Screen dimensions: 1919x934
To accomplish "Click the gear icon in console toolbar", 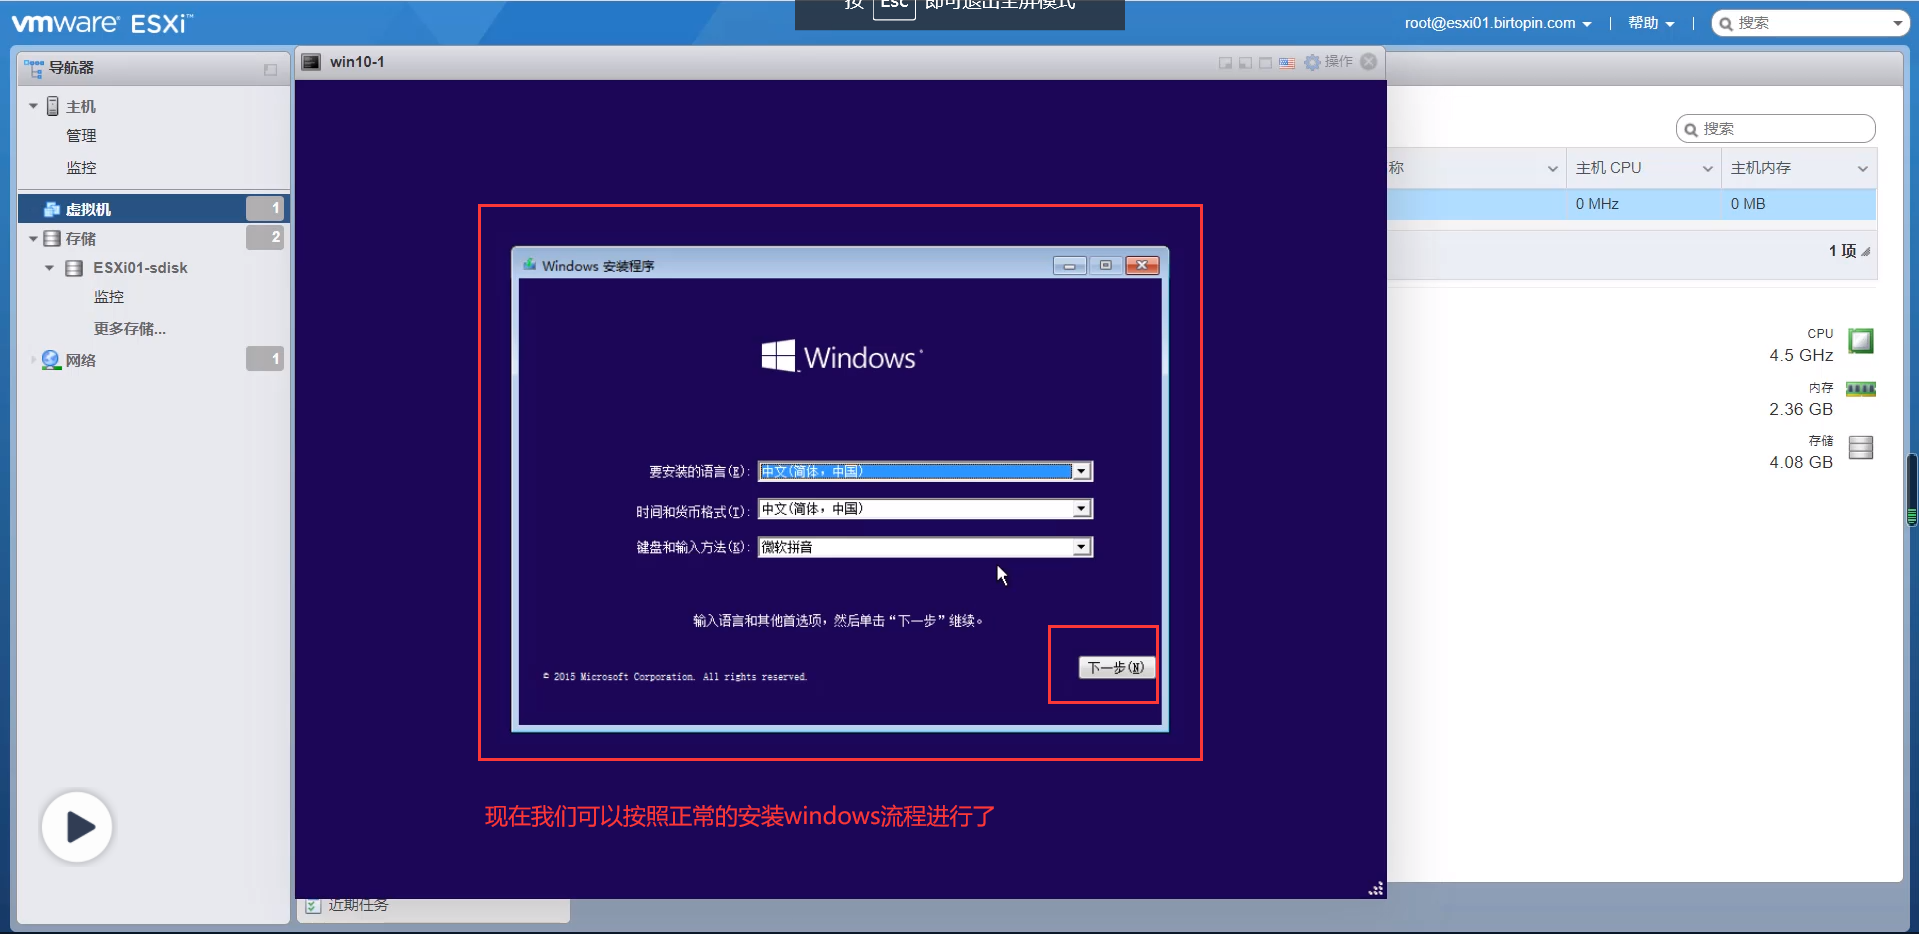I will [1312, 62].
